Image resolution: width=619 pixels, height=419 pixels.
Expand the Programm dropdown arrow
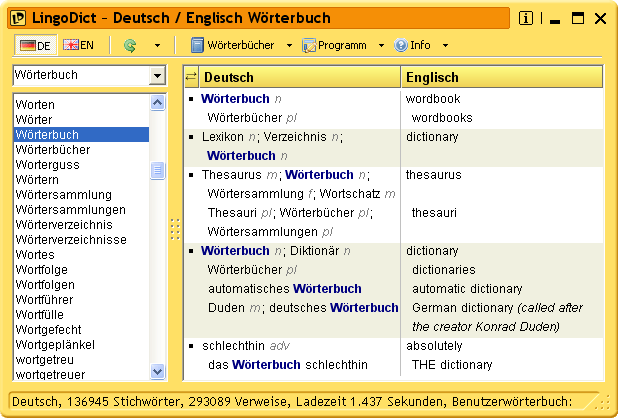tap(381, 45)
